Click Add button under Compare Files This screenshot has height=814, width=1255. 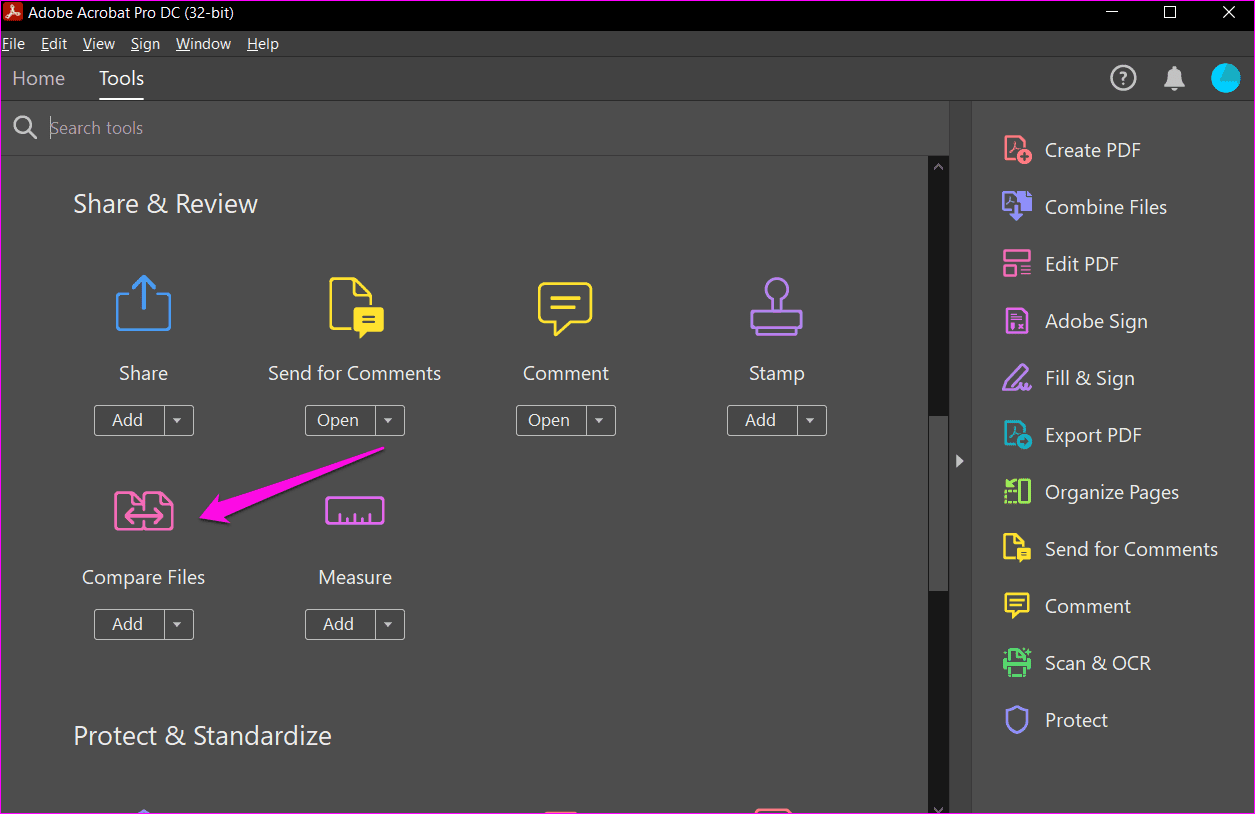(x=127, y=624)
